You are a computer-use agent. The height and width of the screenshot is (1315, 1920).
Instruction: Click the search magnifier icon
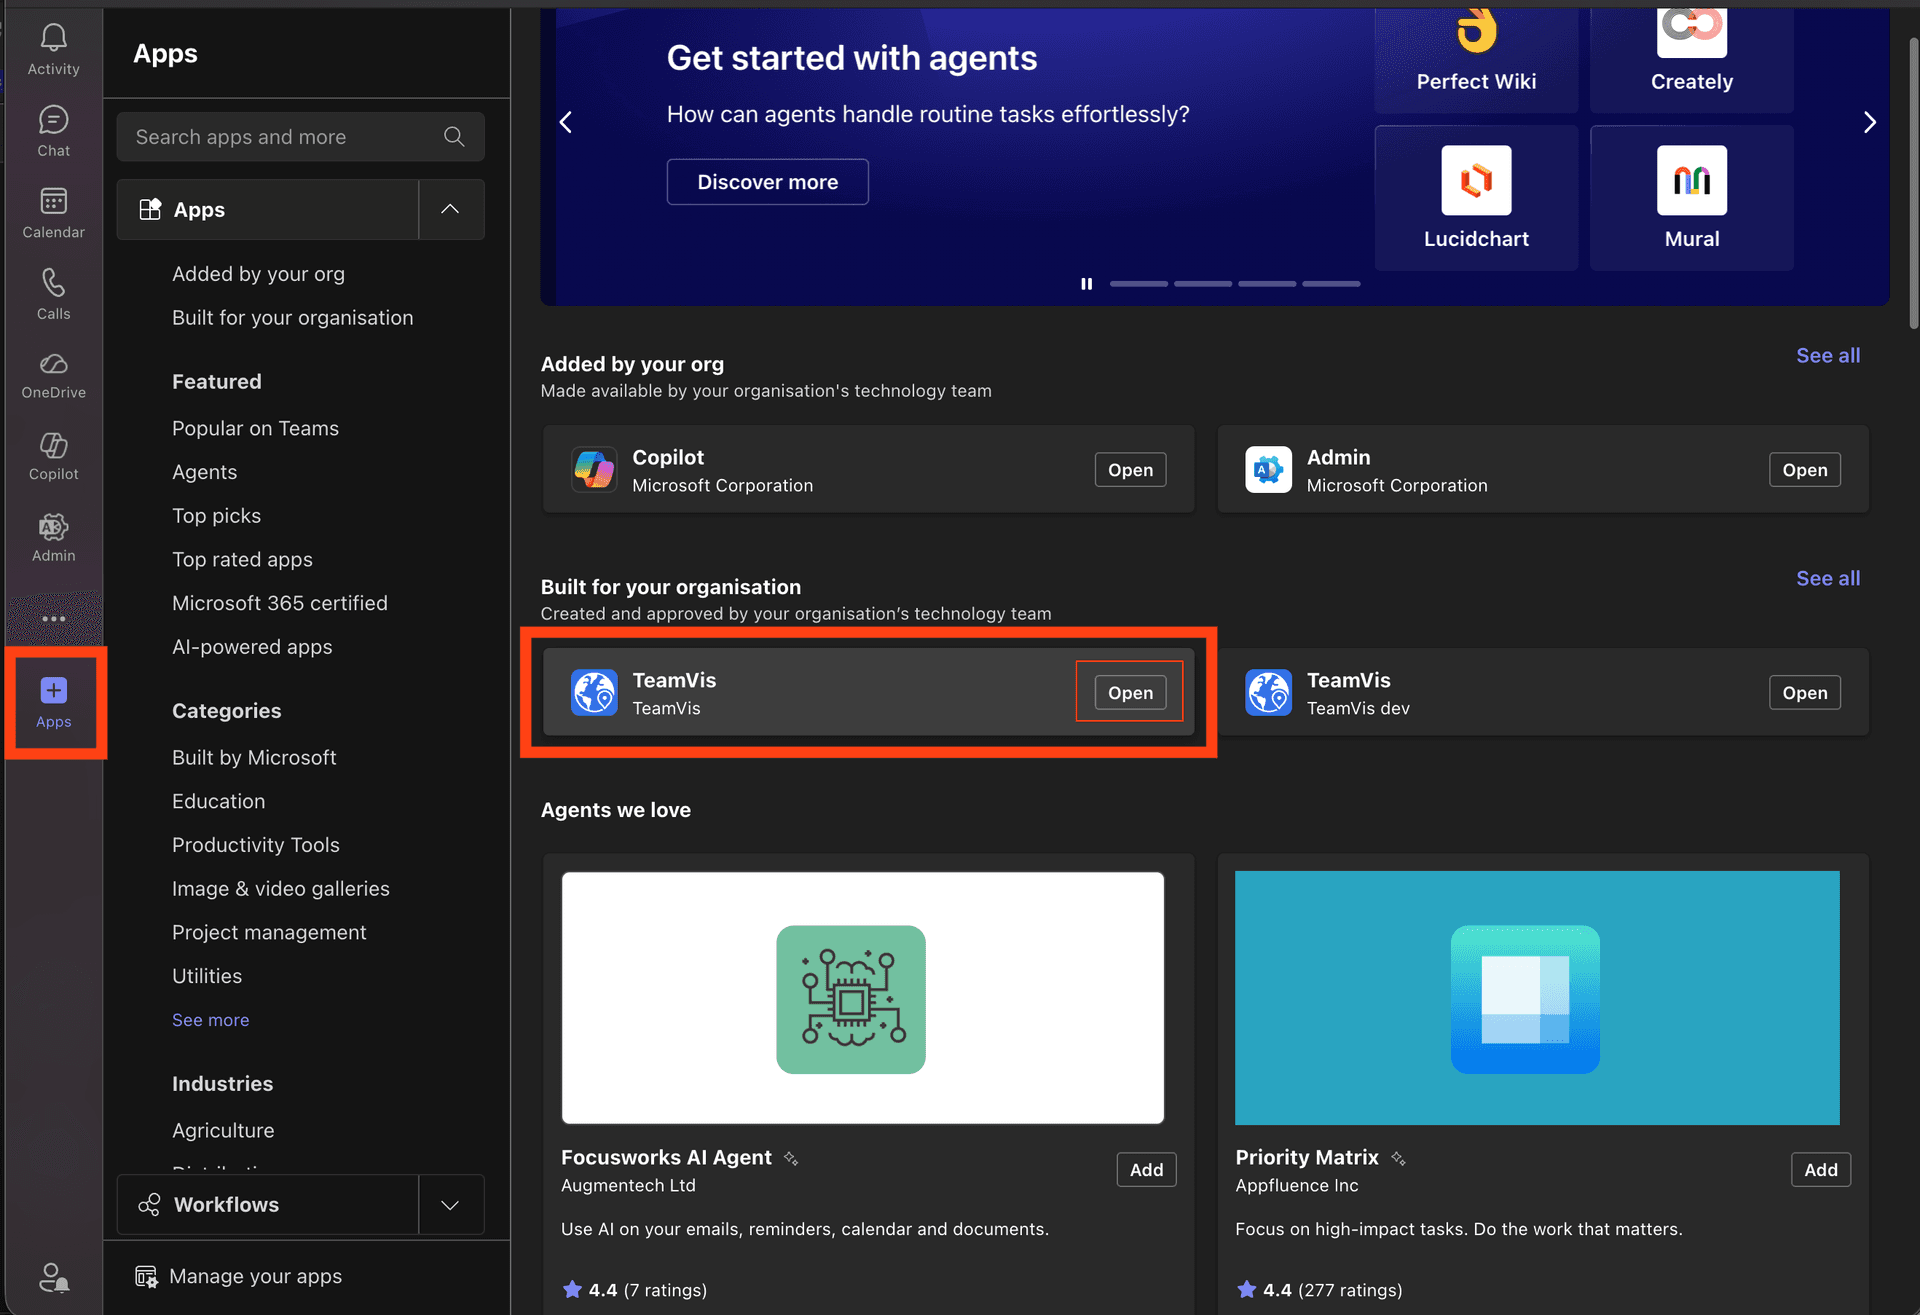pos(454,136)
